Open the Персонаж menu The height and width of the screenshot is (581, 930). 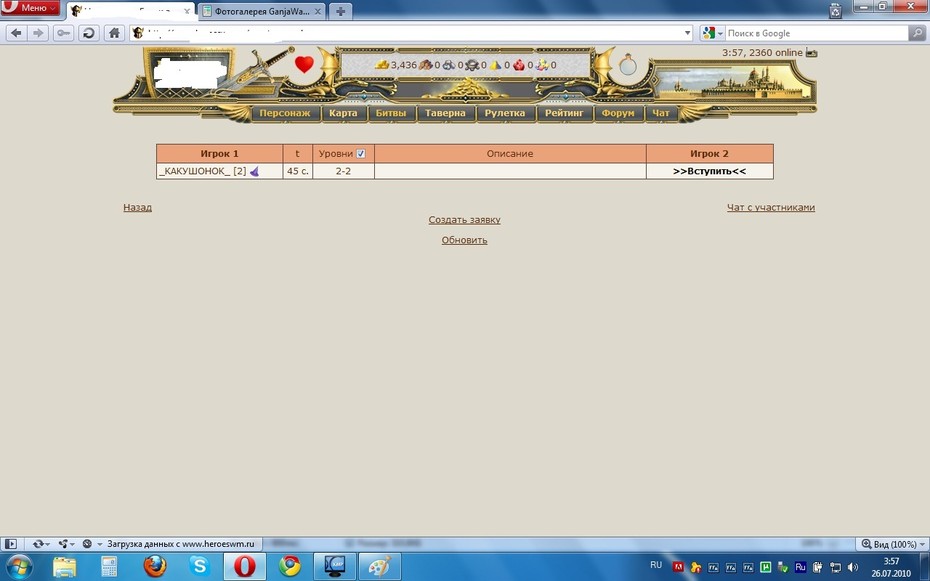point(285,113)
